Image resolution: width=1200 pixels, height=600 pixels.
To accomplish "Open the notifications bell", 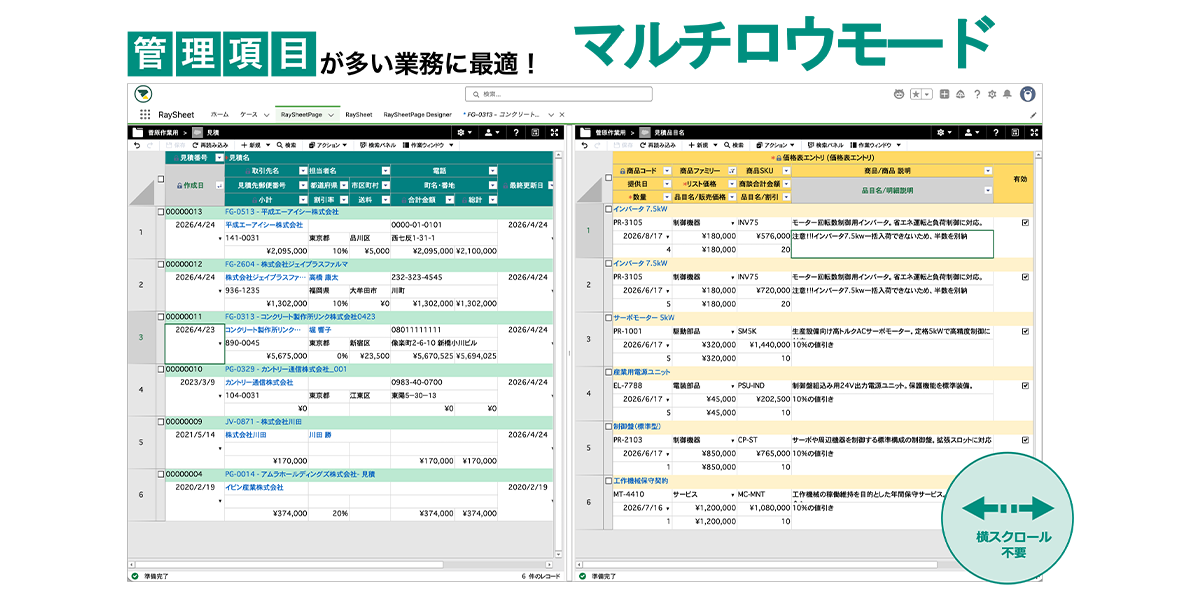I will (1007, 94).
